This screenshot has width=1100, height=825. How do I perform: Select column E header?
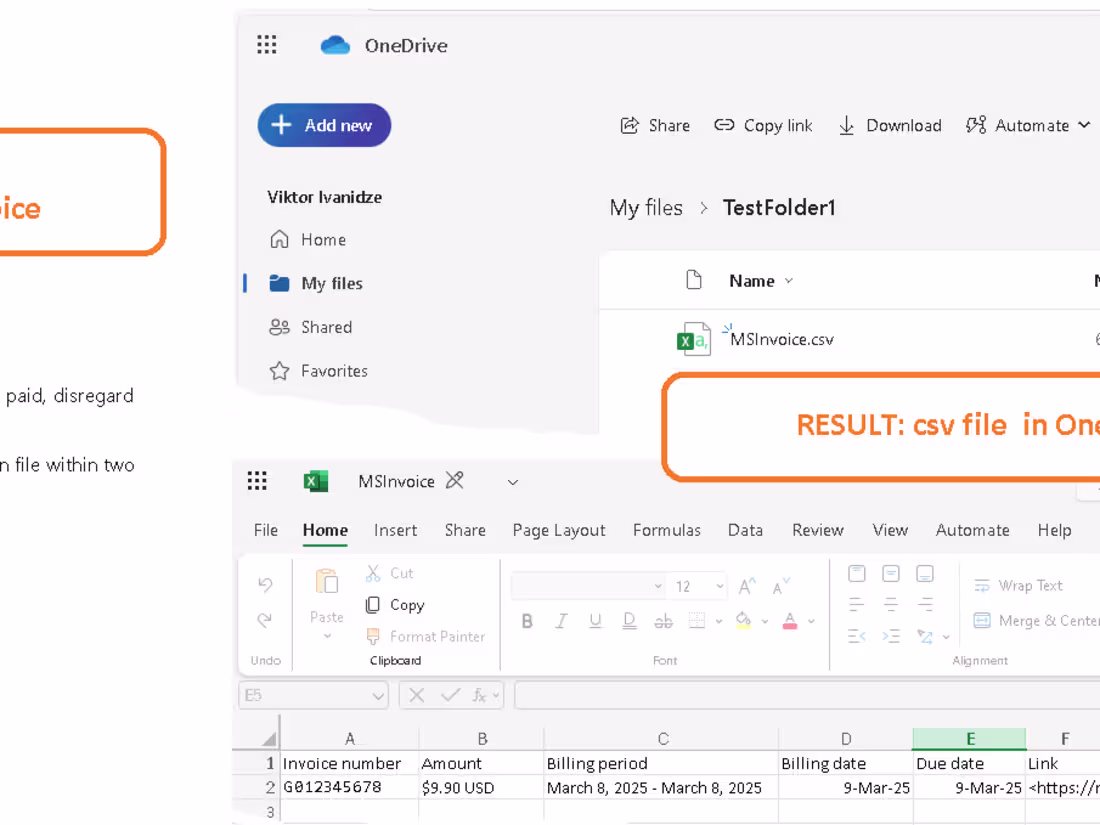pos(970,739)
